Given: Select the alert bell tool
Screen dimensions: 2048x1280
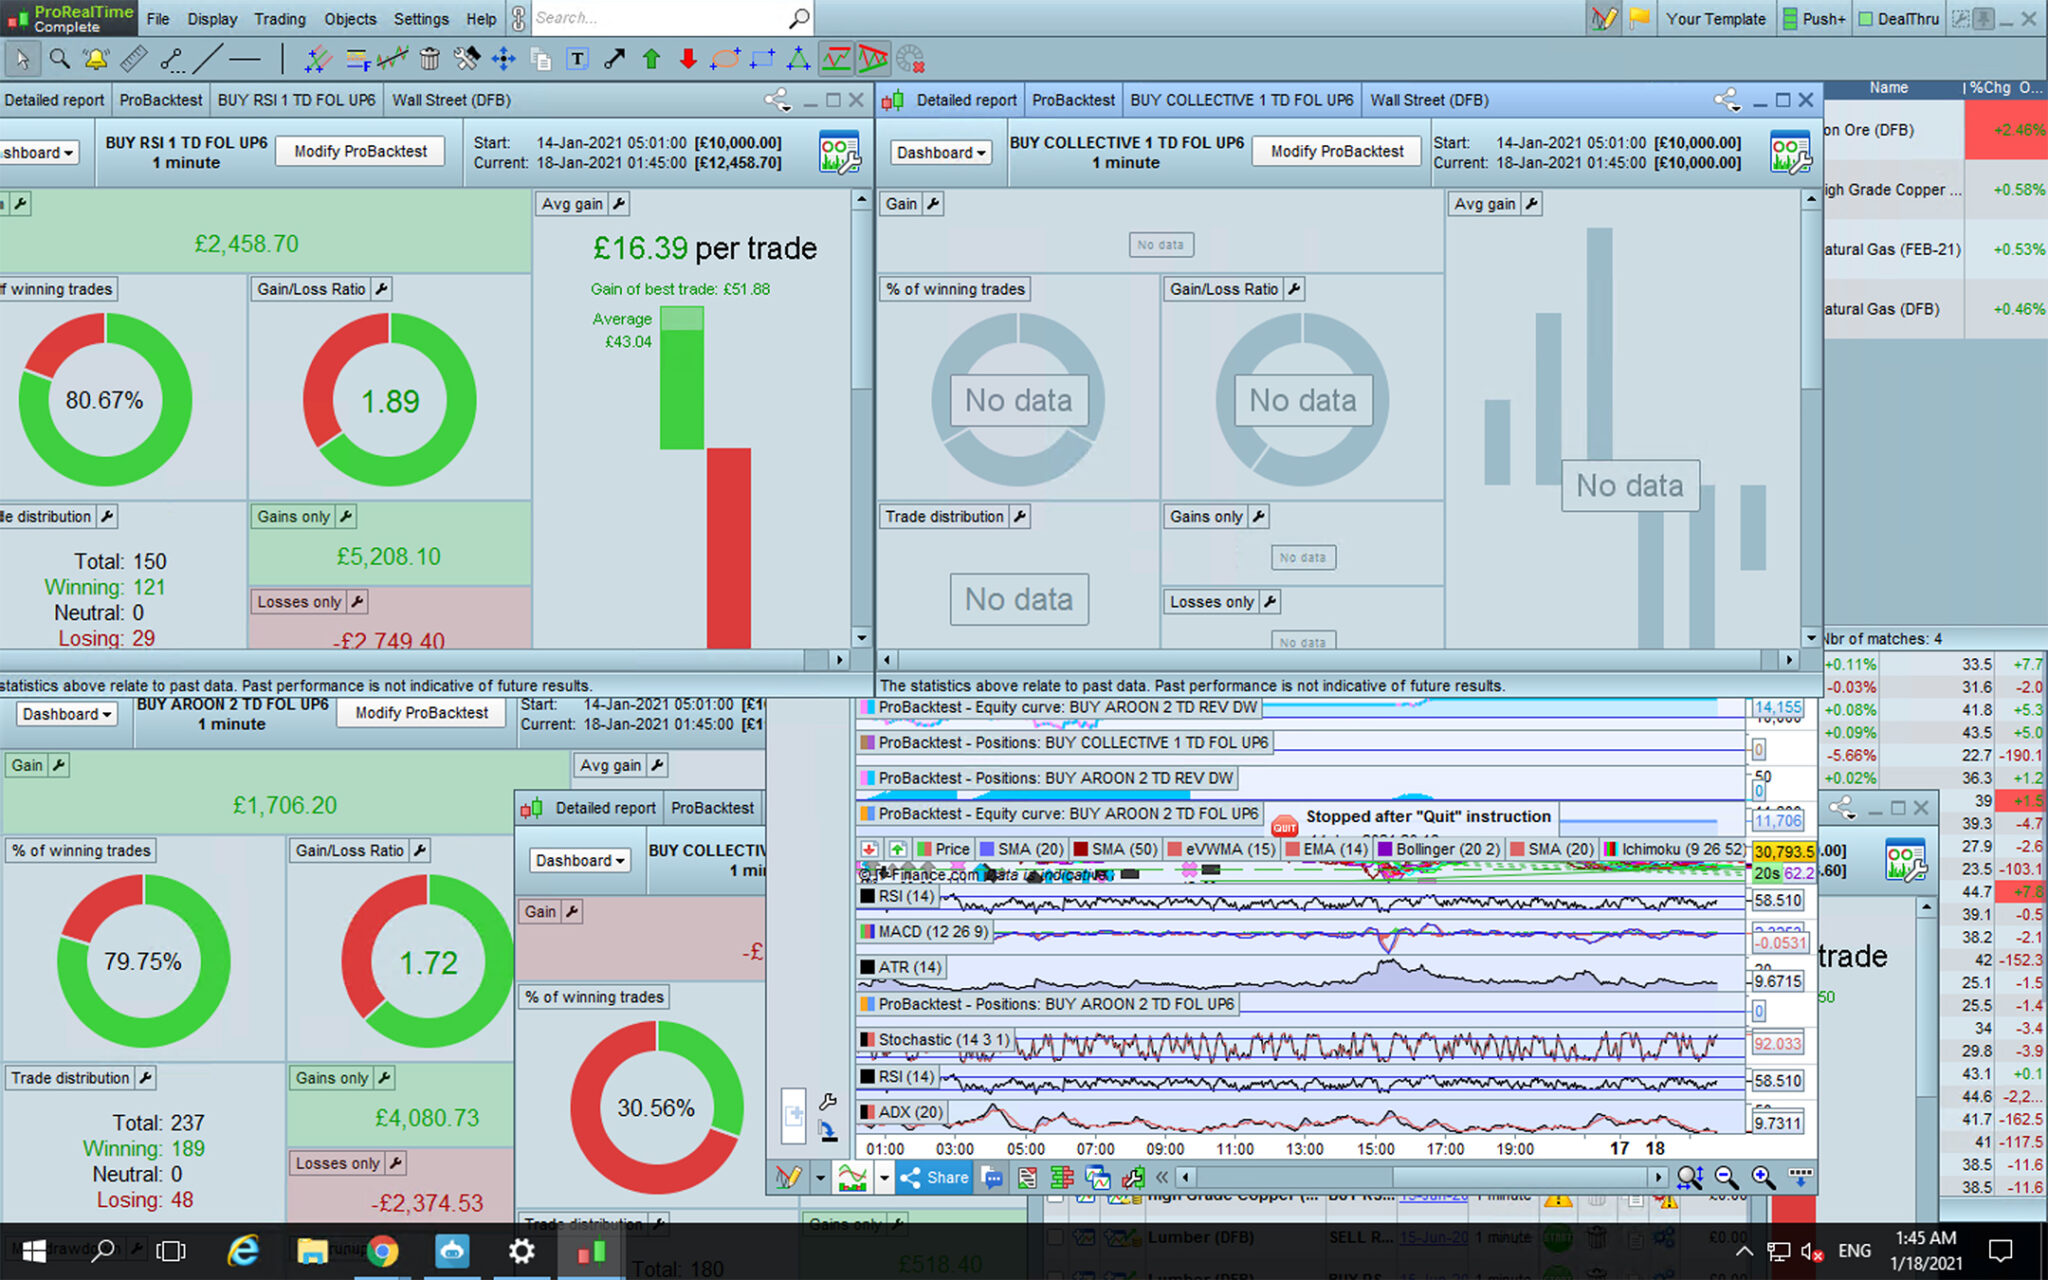Looking at the screenshot, I should click(x=96, y=59).
